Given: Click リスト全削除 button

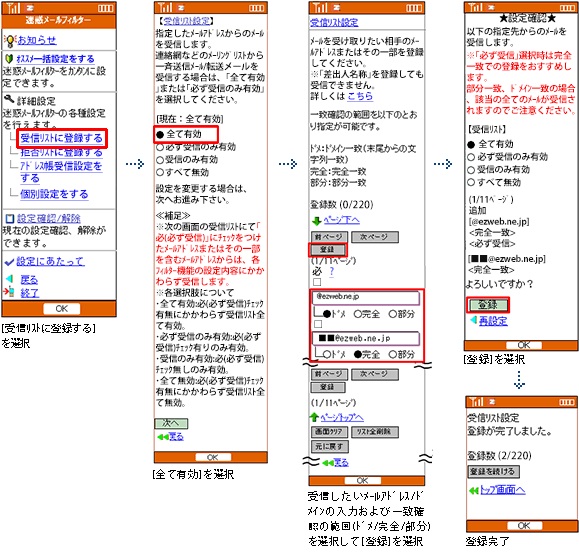Looking at the screenshot, I should (374, 432).
